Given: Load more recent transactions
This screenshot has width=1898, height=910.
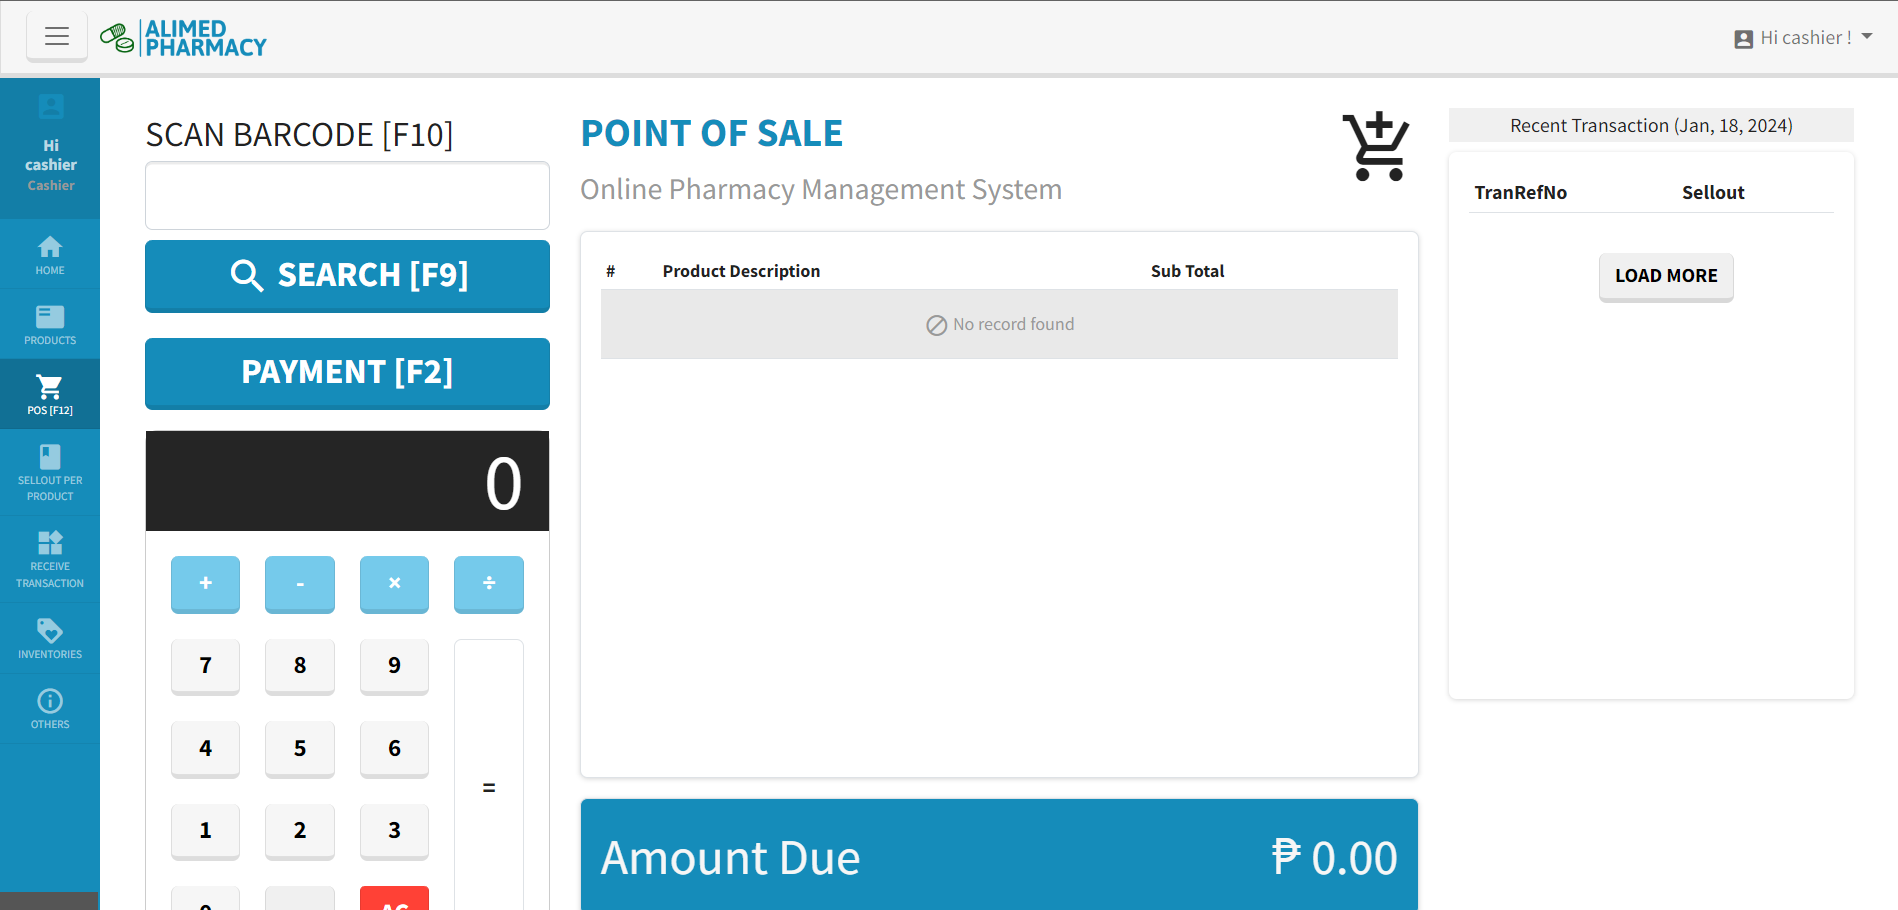Looking at the screenshot, I should click(x=1665, y=276).
